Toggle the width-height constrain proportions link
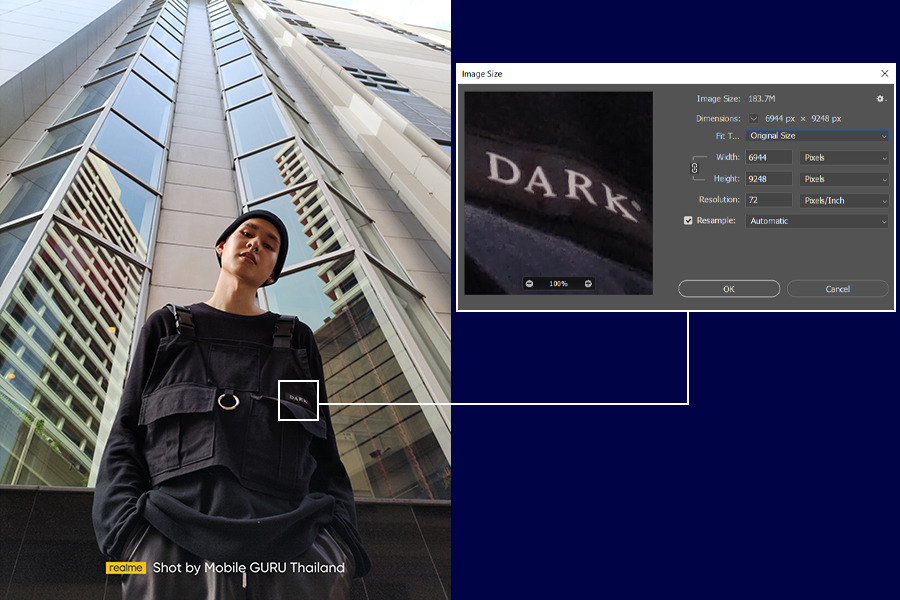The width and height of the screenshot is (900, 600). pos(694,168)
